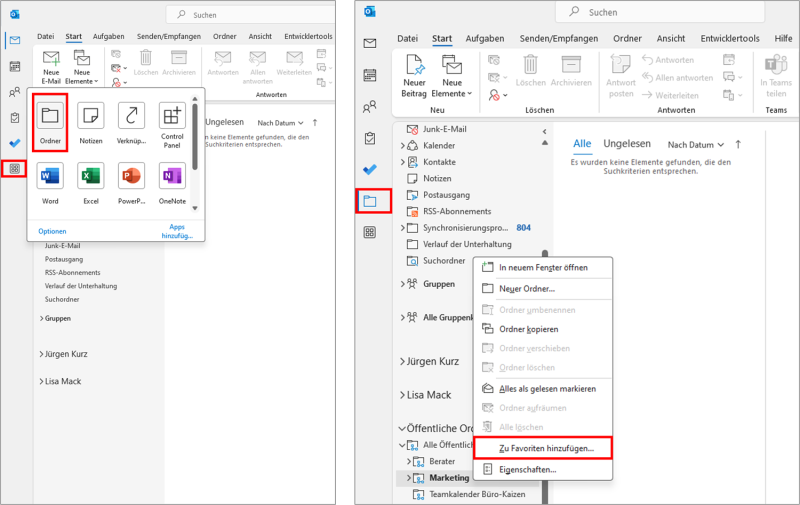Open Datei tab in right window

[x=407, y=38]
